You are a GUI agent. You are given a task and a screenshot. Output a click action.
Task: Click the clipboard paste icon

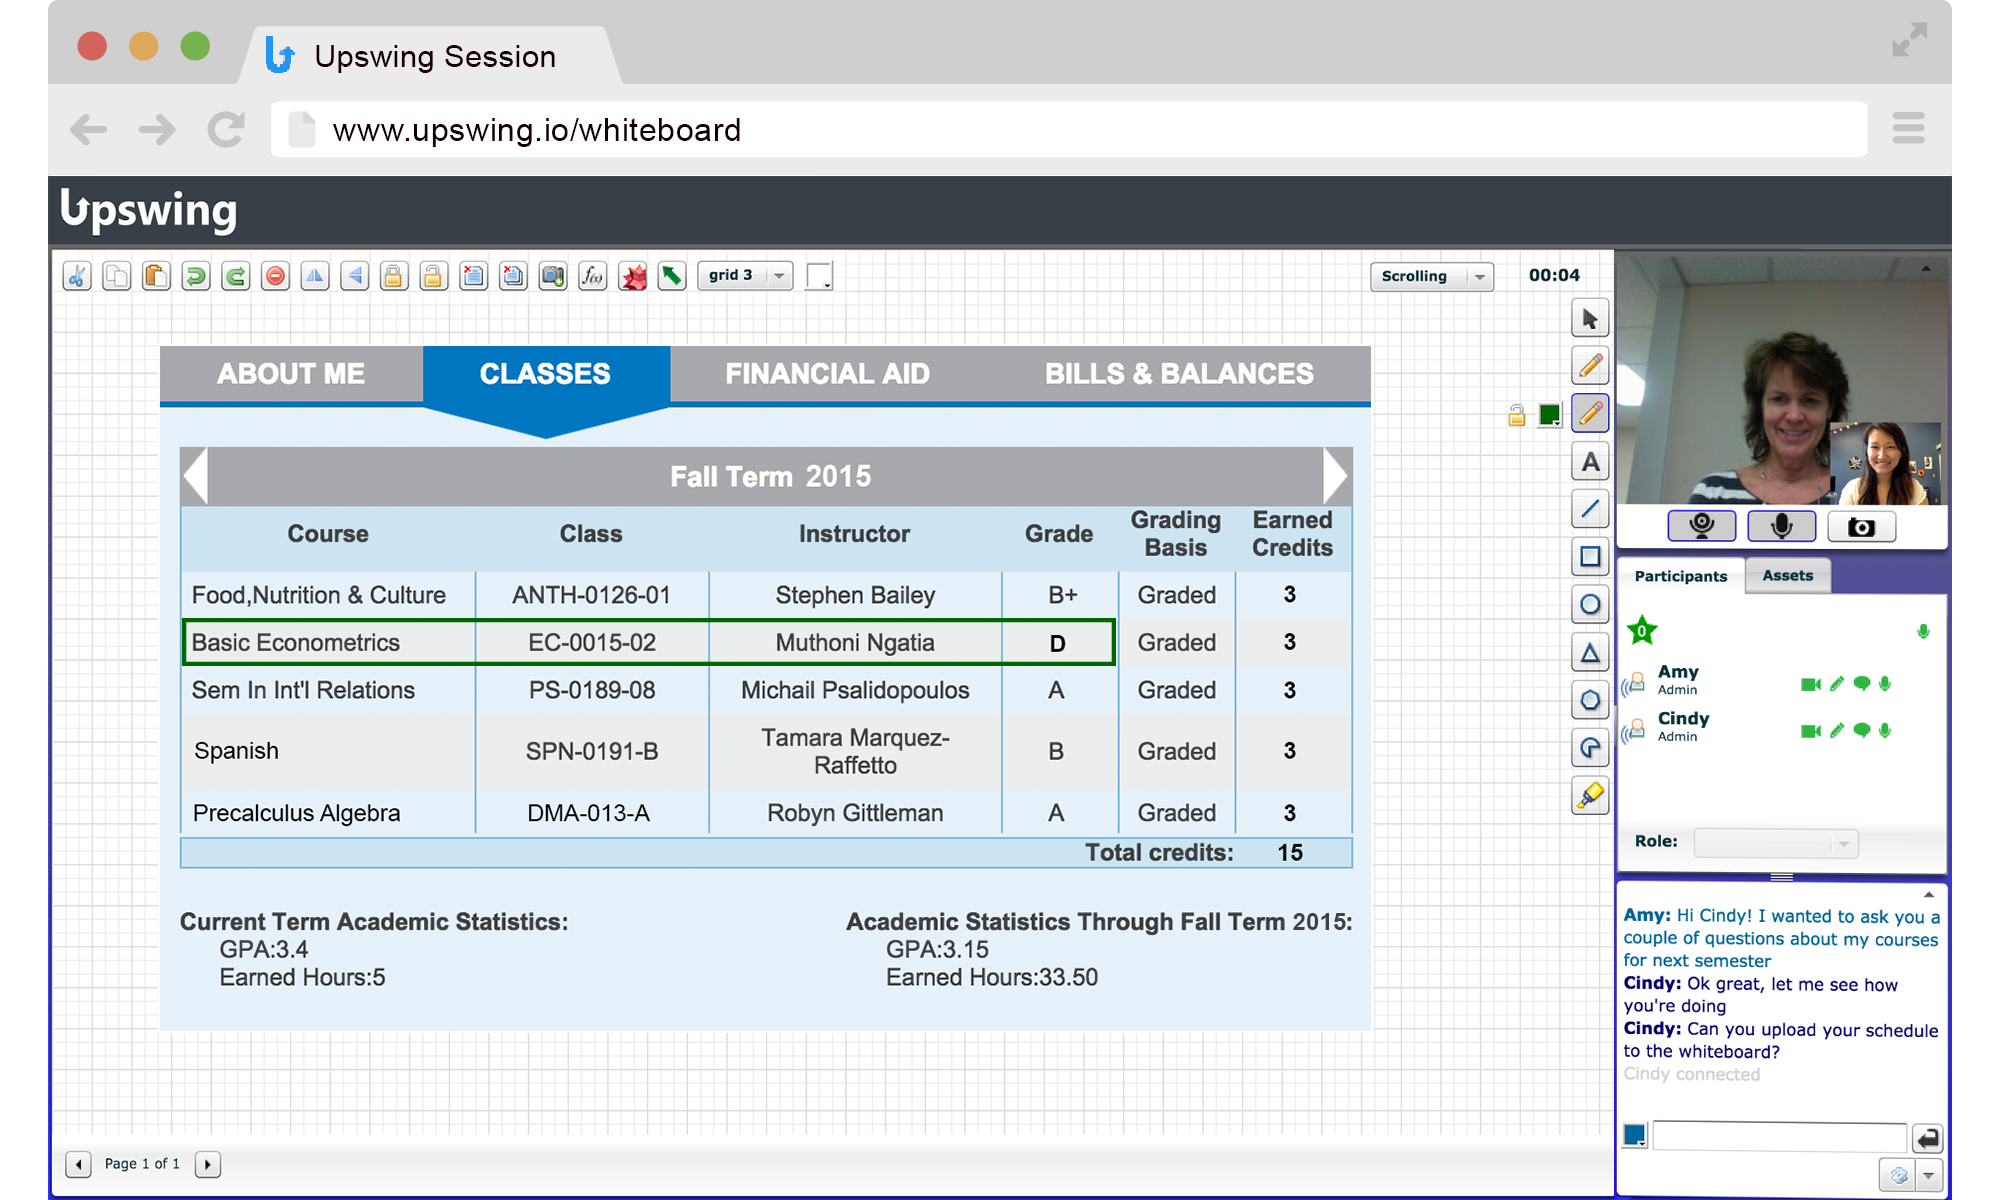pos(156,276)
